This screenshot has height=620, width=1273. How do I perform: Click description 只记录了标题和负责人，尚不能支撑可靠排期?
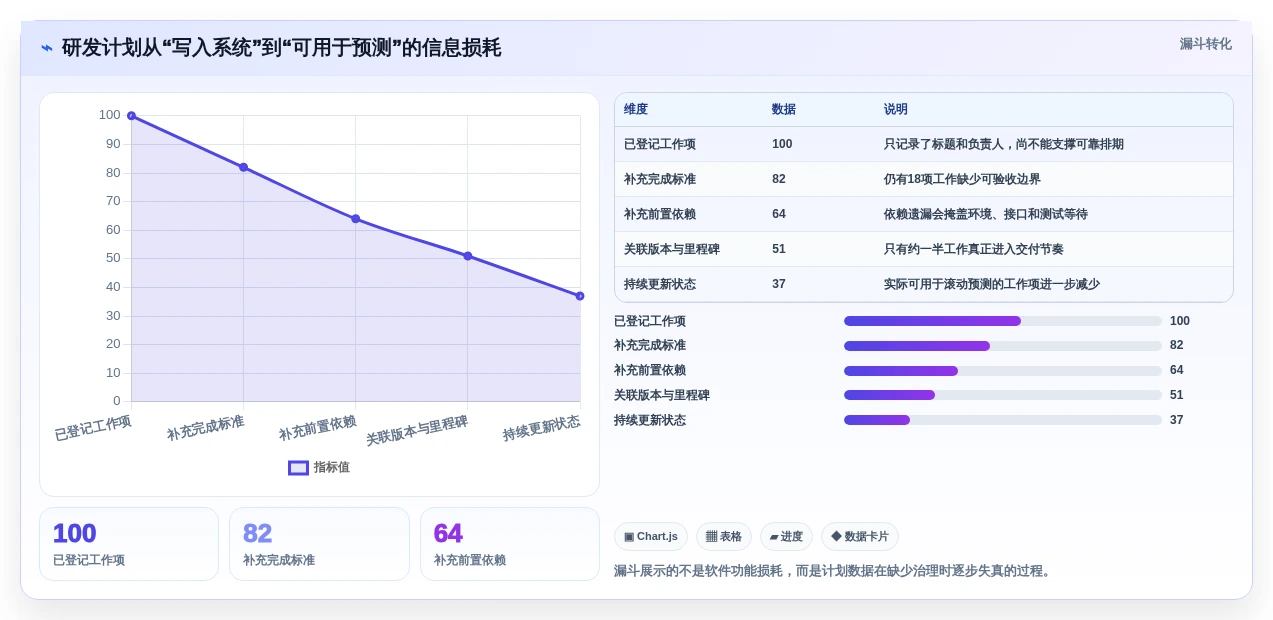point(1004,144)
